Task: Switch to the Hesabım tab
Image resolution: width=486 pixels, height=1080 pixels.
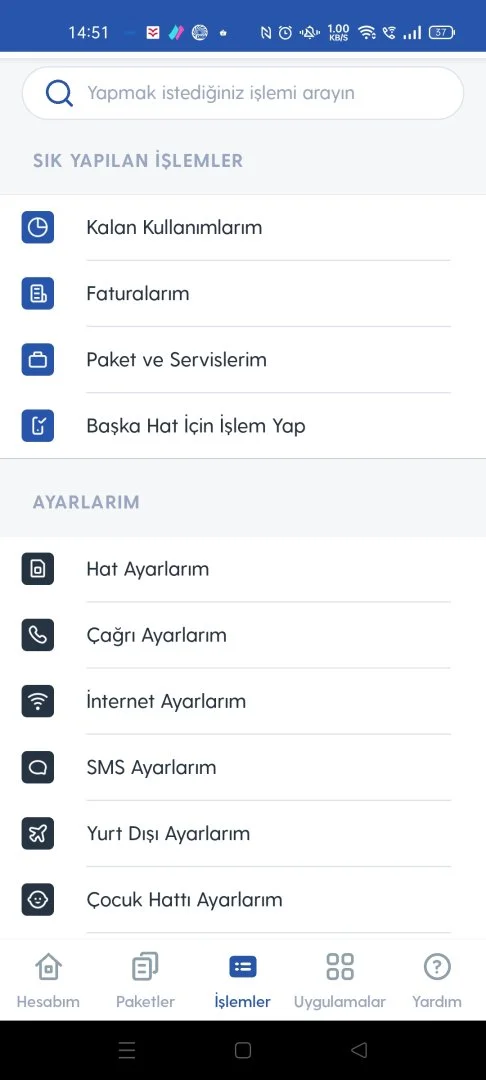Action: tap(48, 980)
